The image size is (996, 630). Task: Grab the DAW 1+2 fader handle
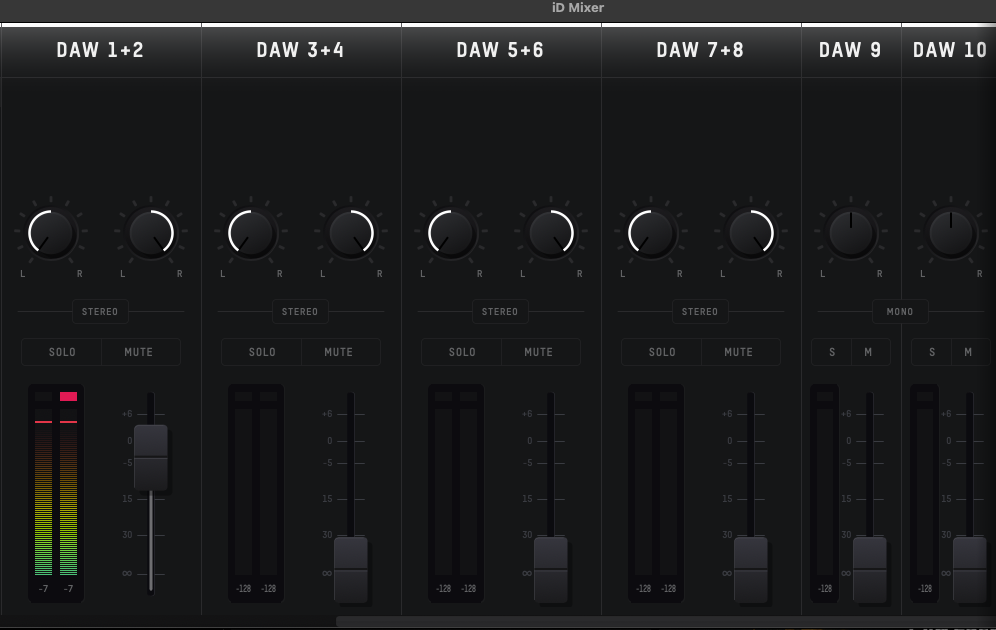pyautogui.click(x=151, y=457)
